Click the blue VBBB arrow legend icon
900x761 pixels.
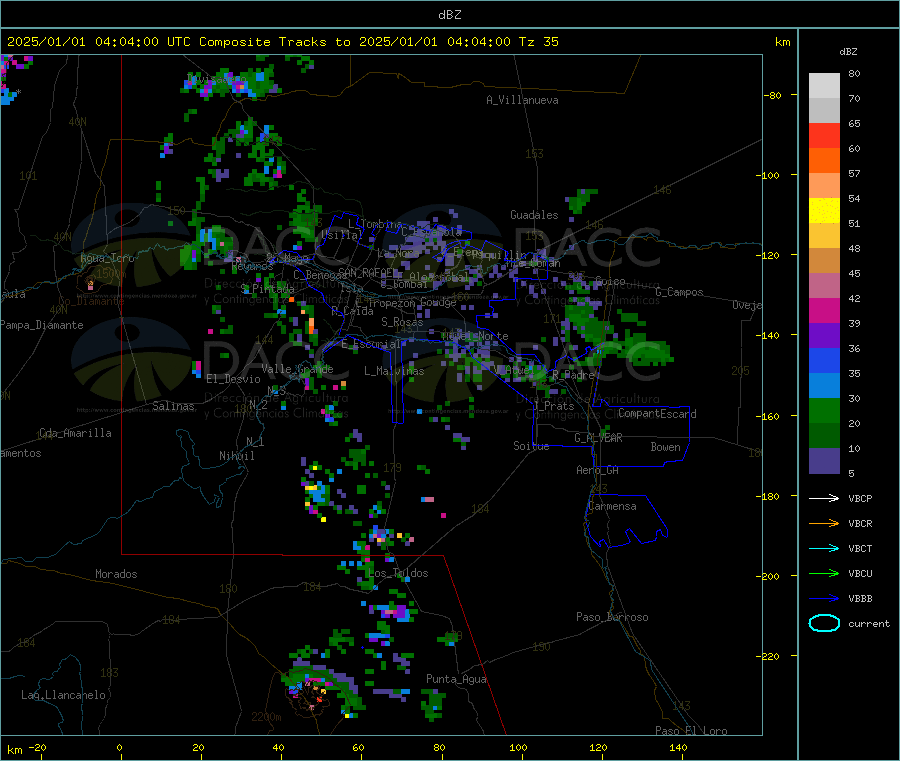point(824,598)
